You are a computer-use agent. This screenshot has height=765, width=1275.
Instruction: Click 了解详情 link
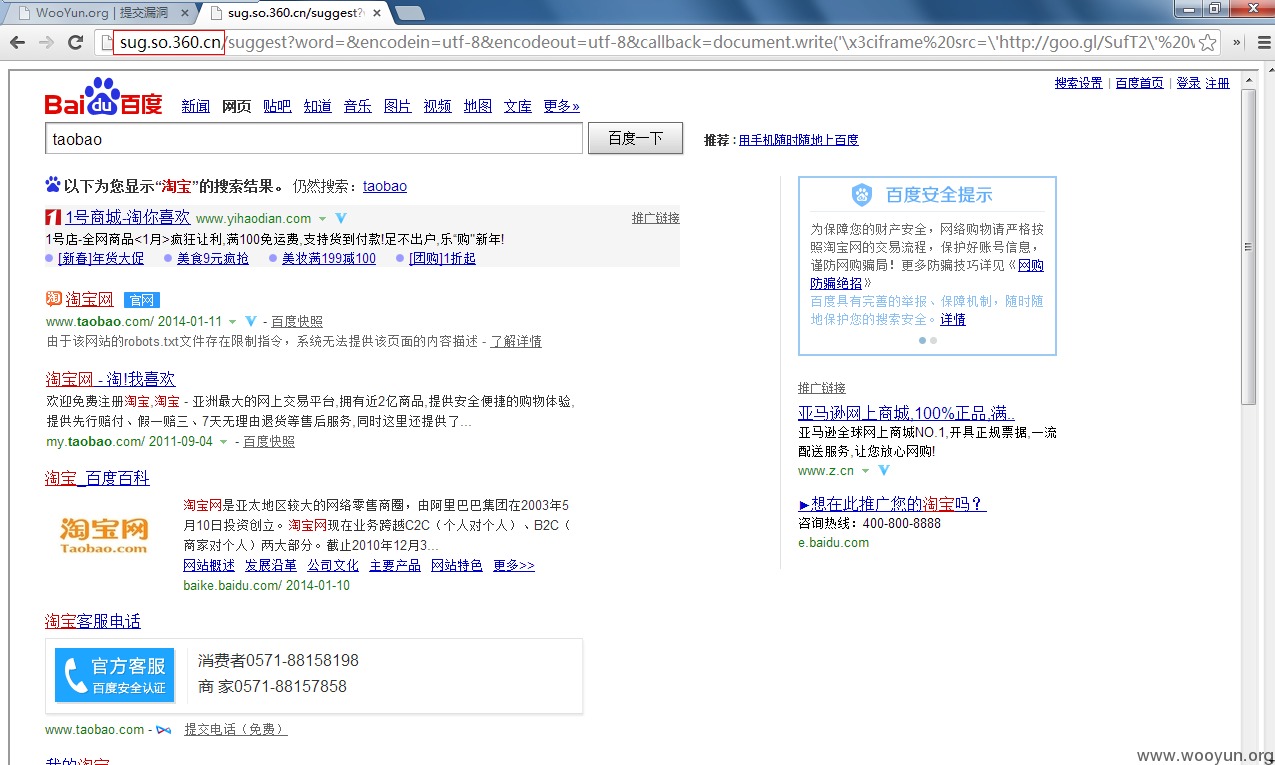click(516, 341)
